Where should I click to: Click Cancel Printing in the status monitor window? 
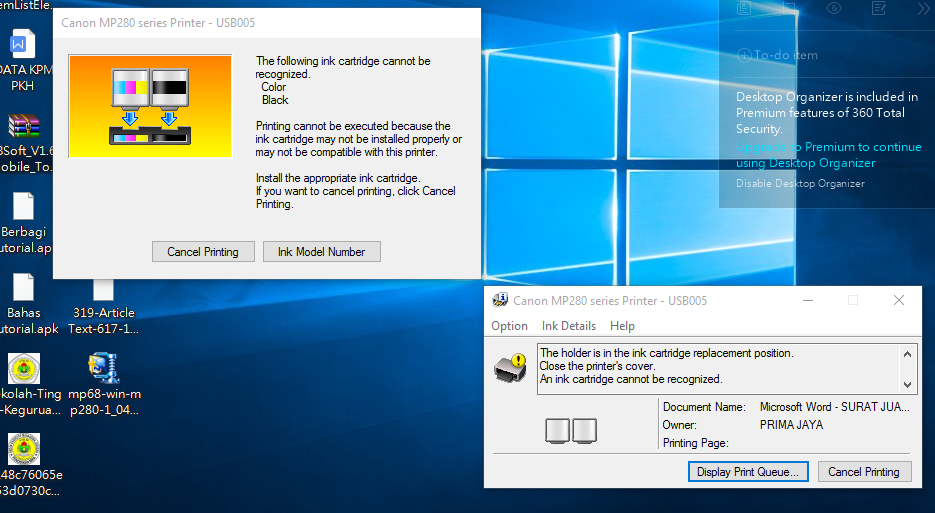point(864,472)
